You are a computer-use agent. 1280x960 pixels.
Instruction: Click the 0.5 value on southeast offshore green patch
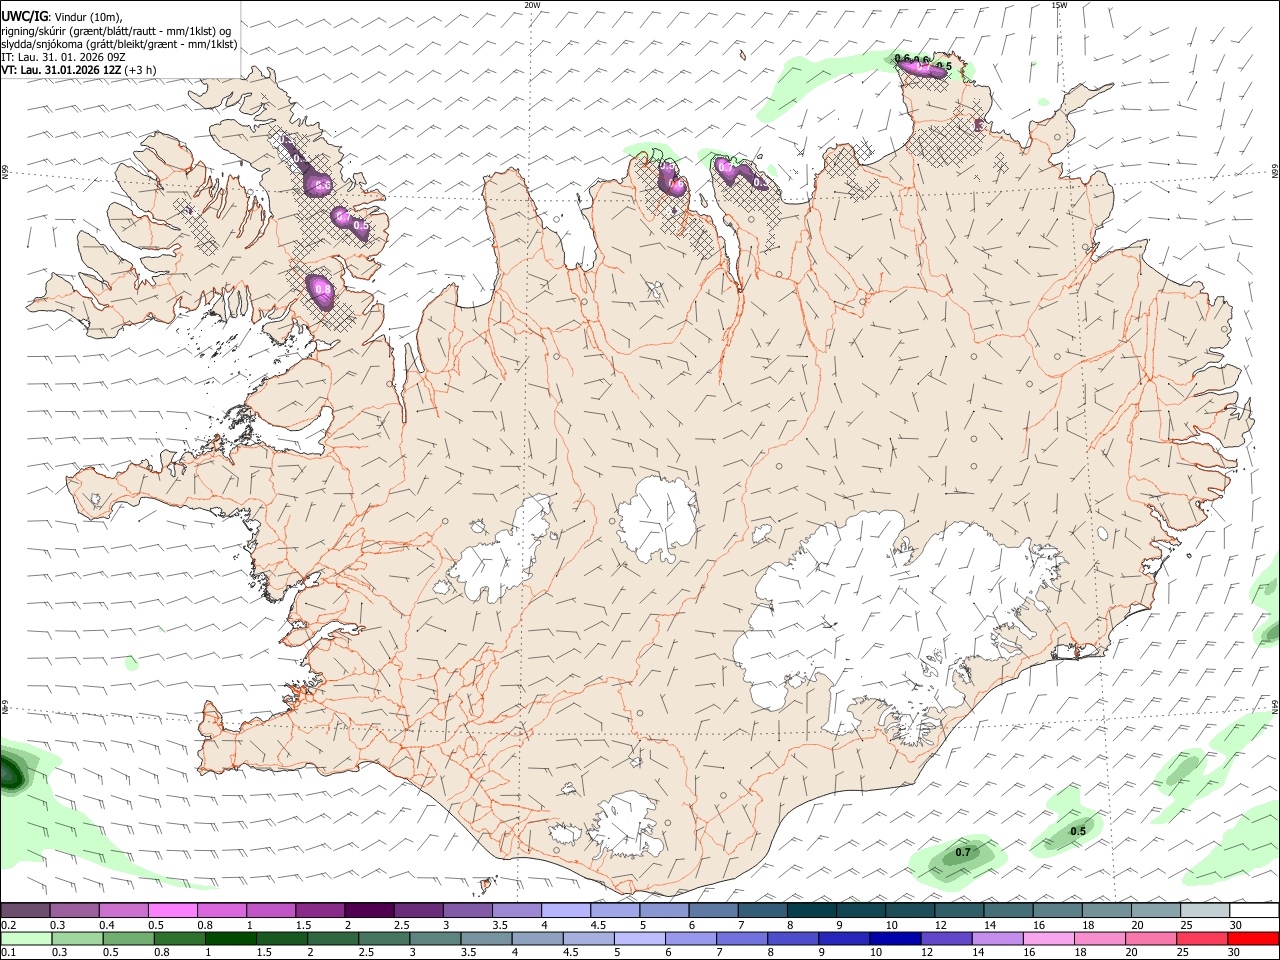1078,831
